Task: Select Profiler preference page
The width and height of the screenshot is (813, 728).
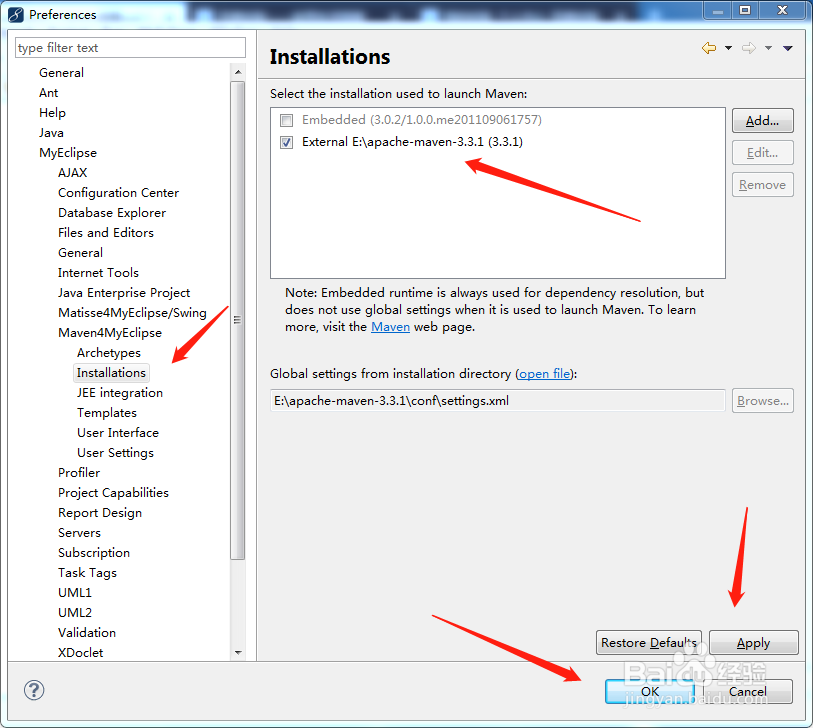Action: pyautogui.click(x=79, y=473)
